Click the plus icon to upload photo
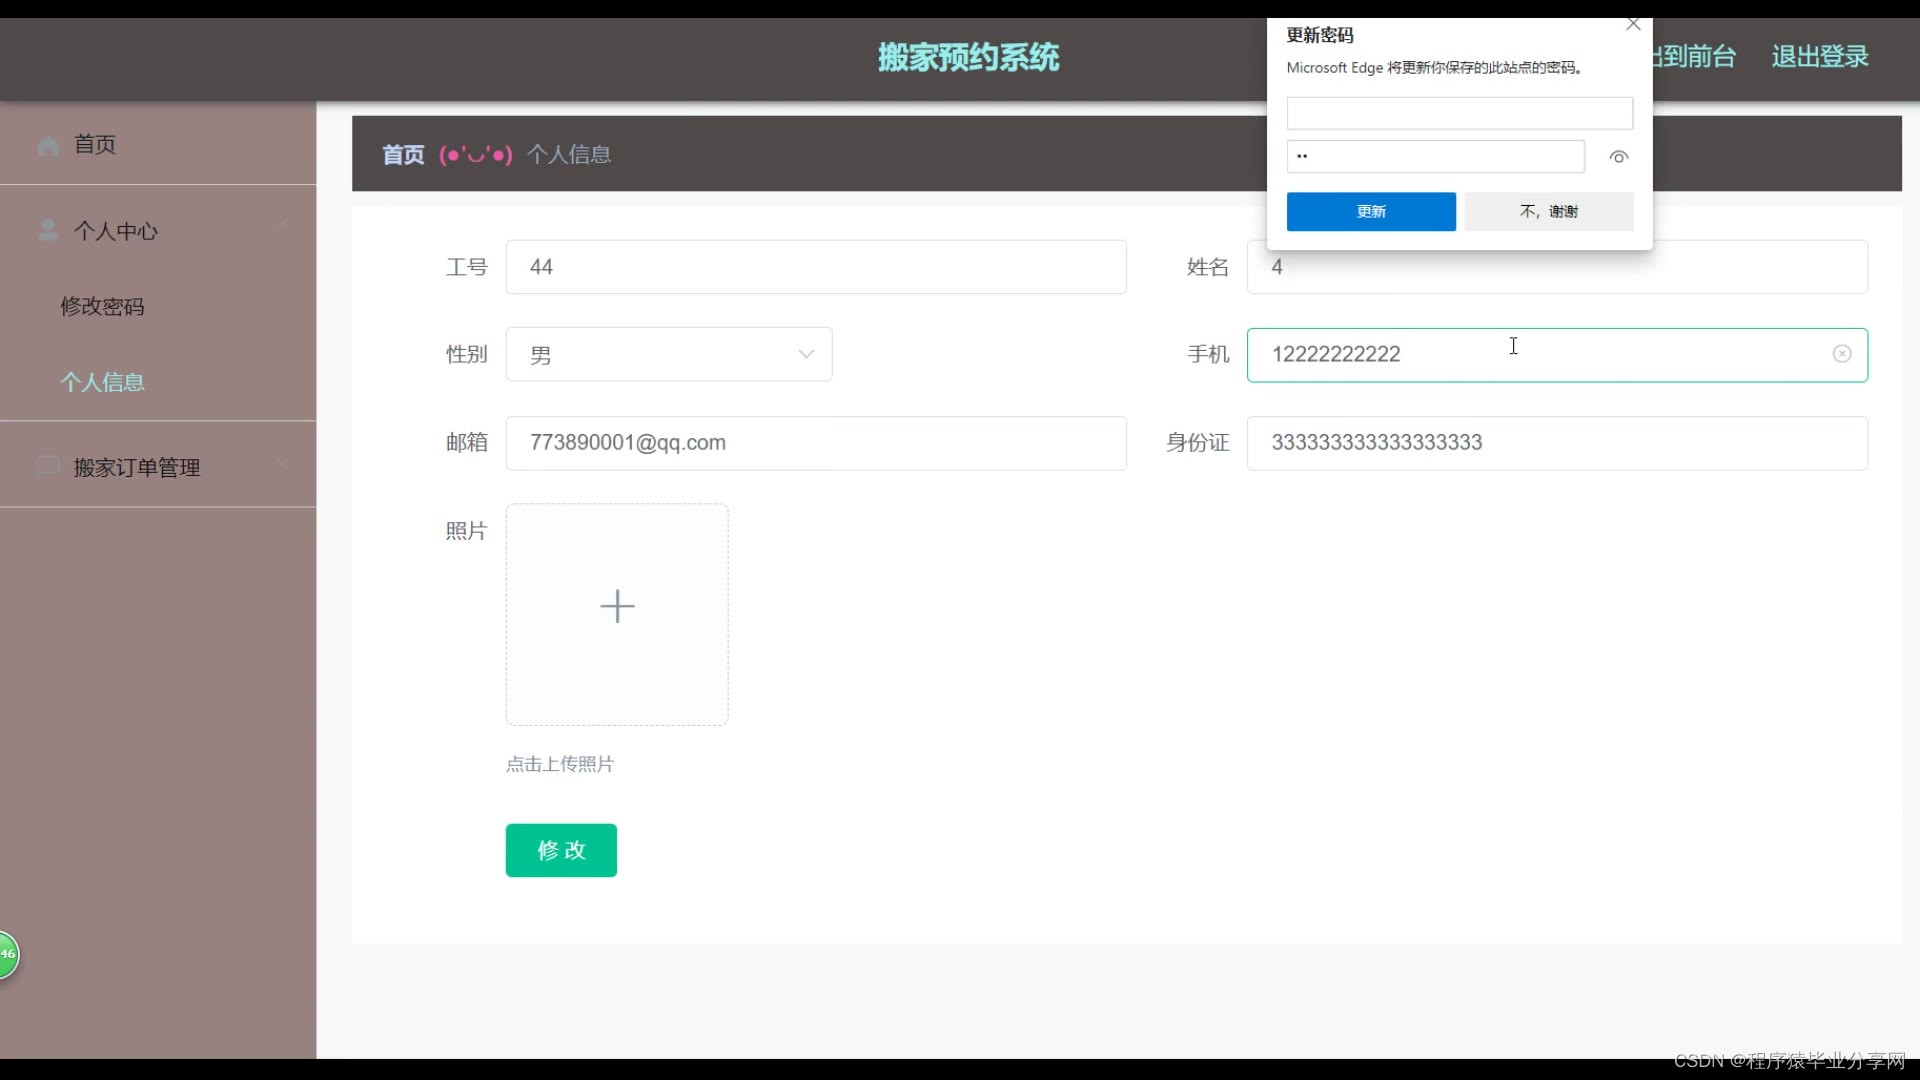The height and width of the screenshot is (1080, 1920). tap(617, 607)
